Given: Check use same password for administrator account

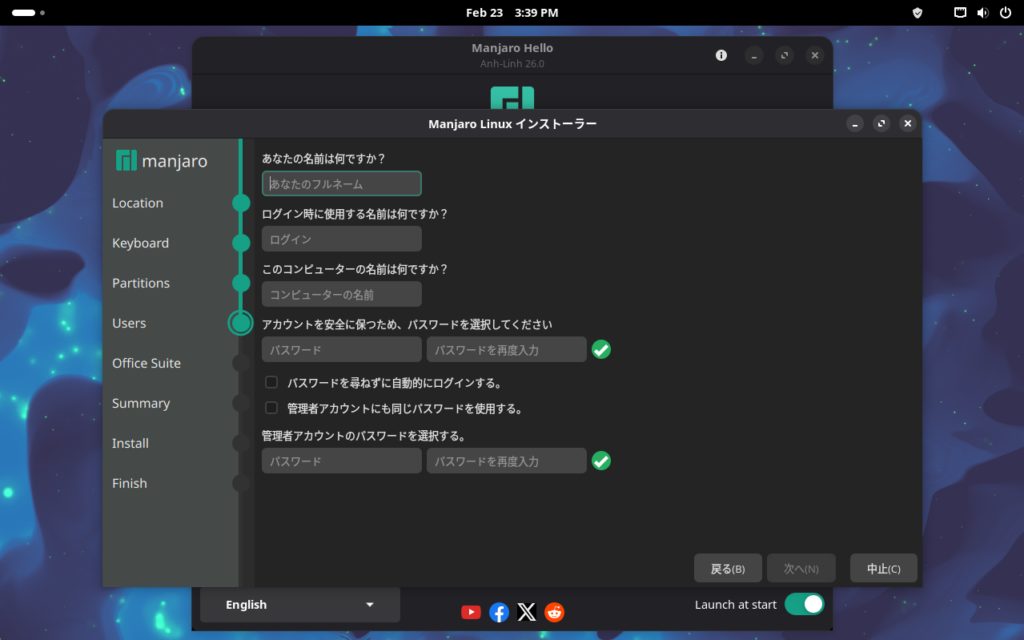Looking at the screenshot, I should pyautogui.click(x=271, y=408).
